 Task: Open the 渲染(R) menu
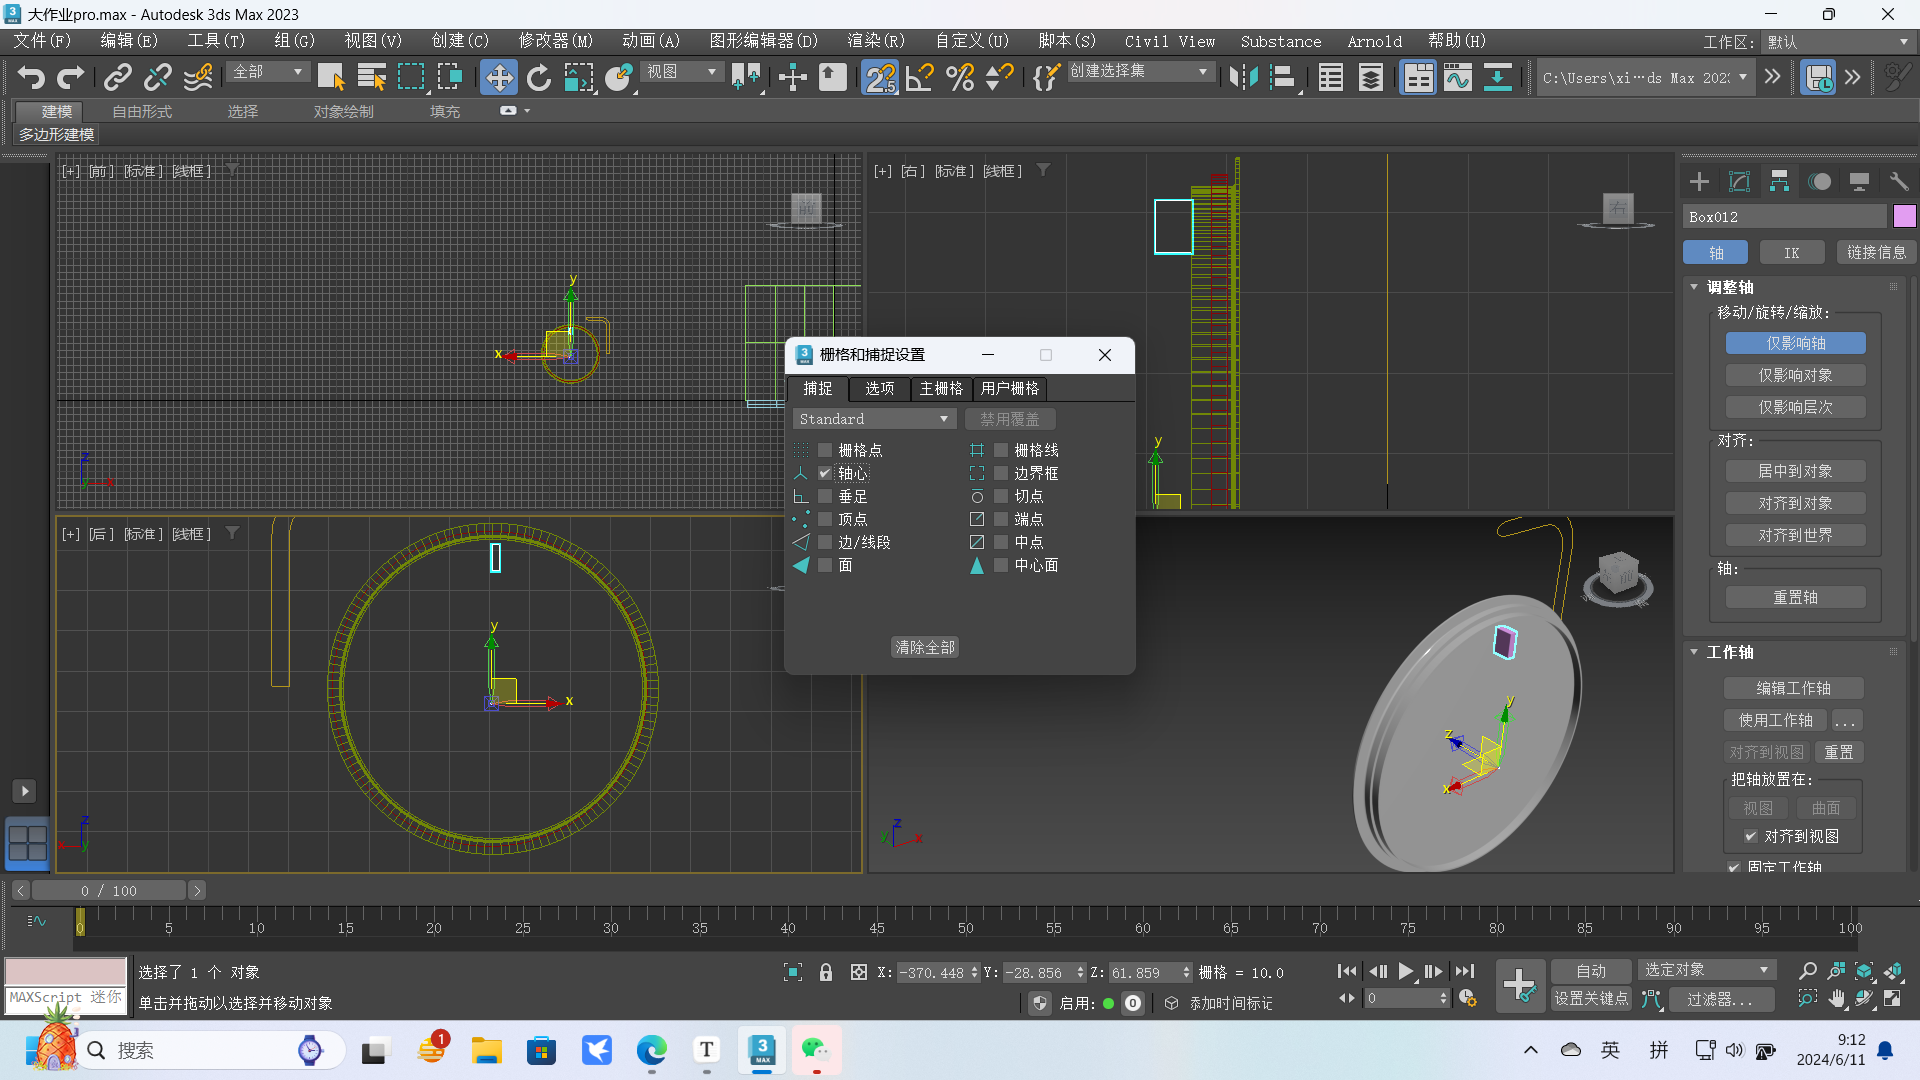click(x=876, y=41)
